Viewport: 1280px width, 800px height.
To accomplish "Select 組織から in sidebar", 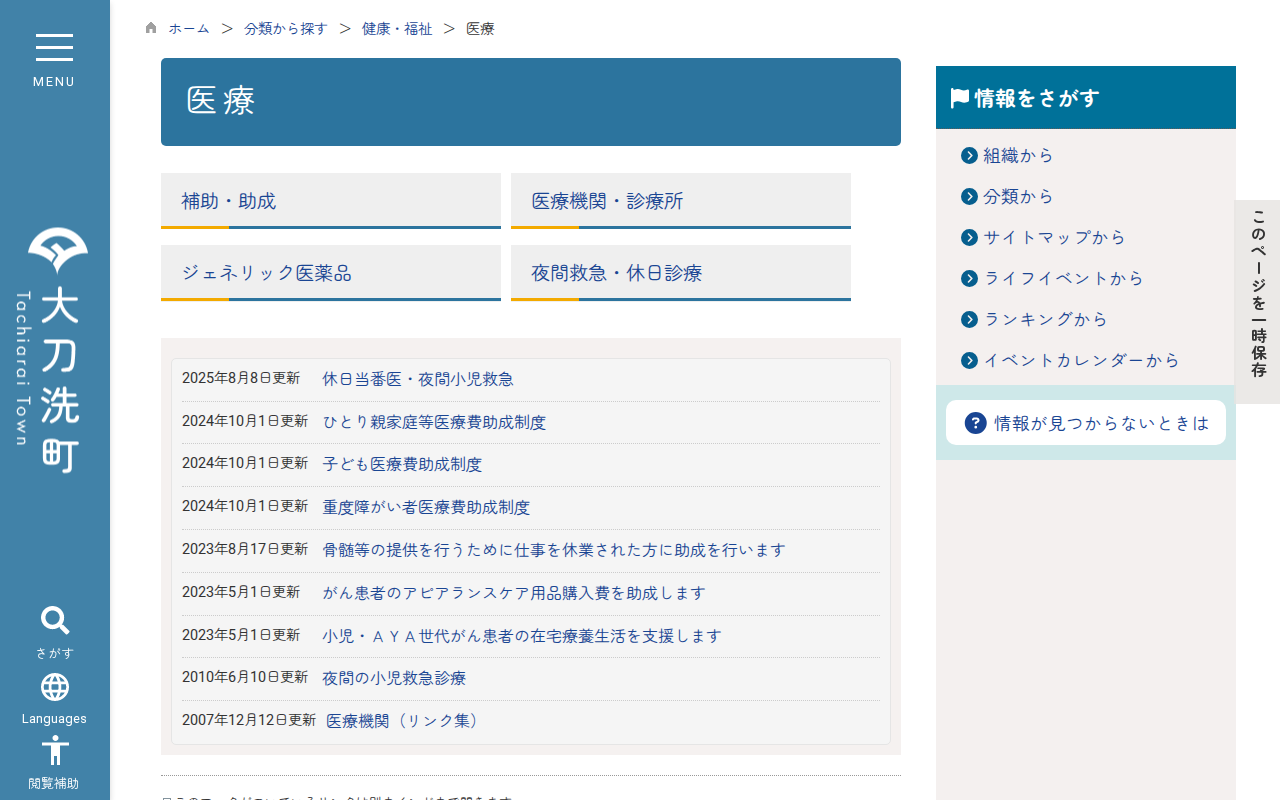I will pos(1018,155).
